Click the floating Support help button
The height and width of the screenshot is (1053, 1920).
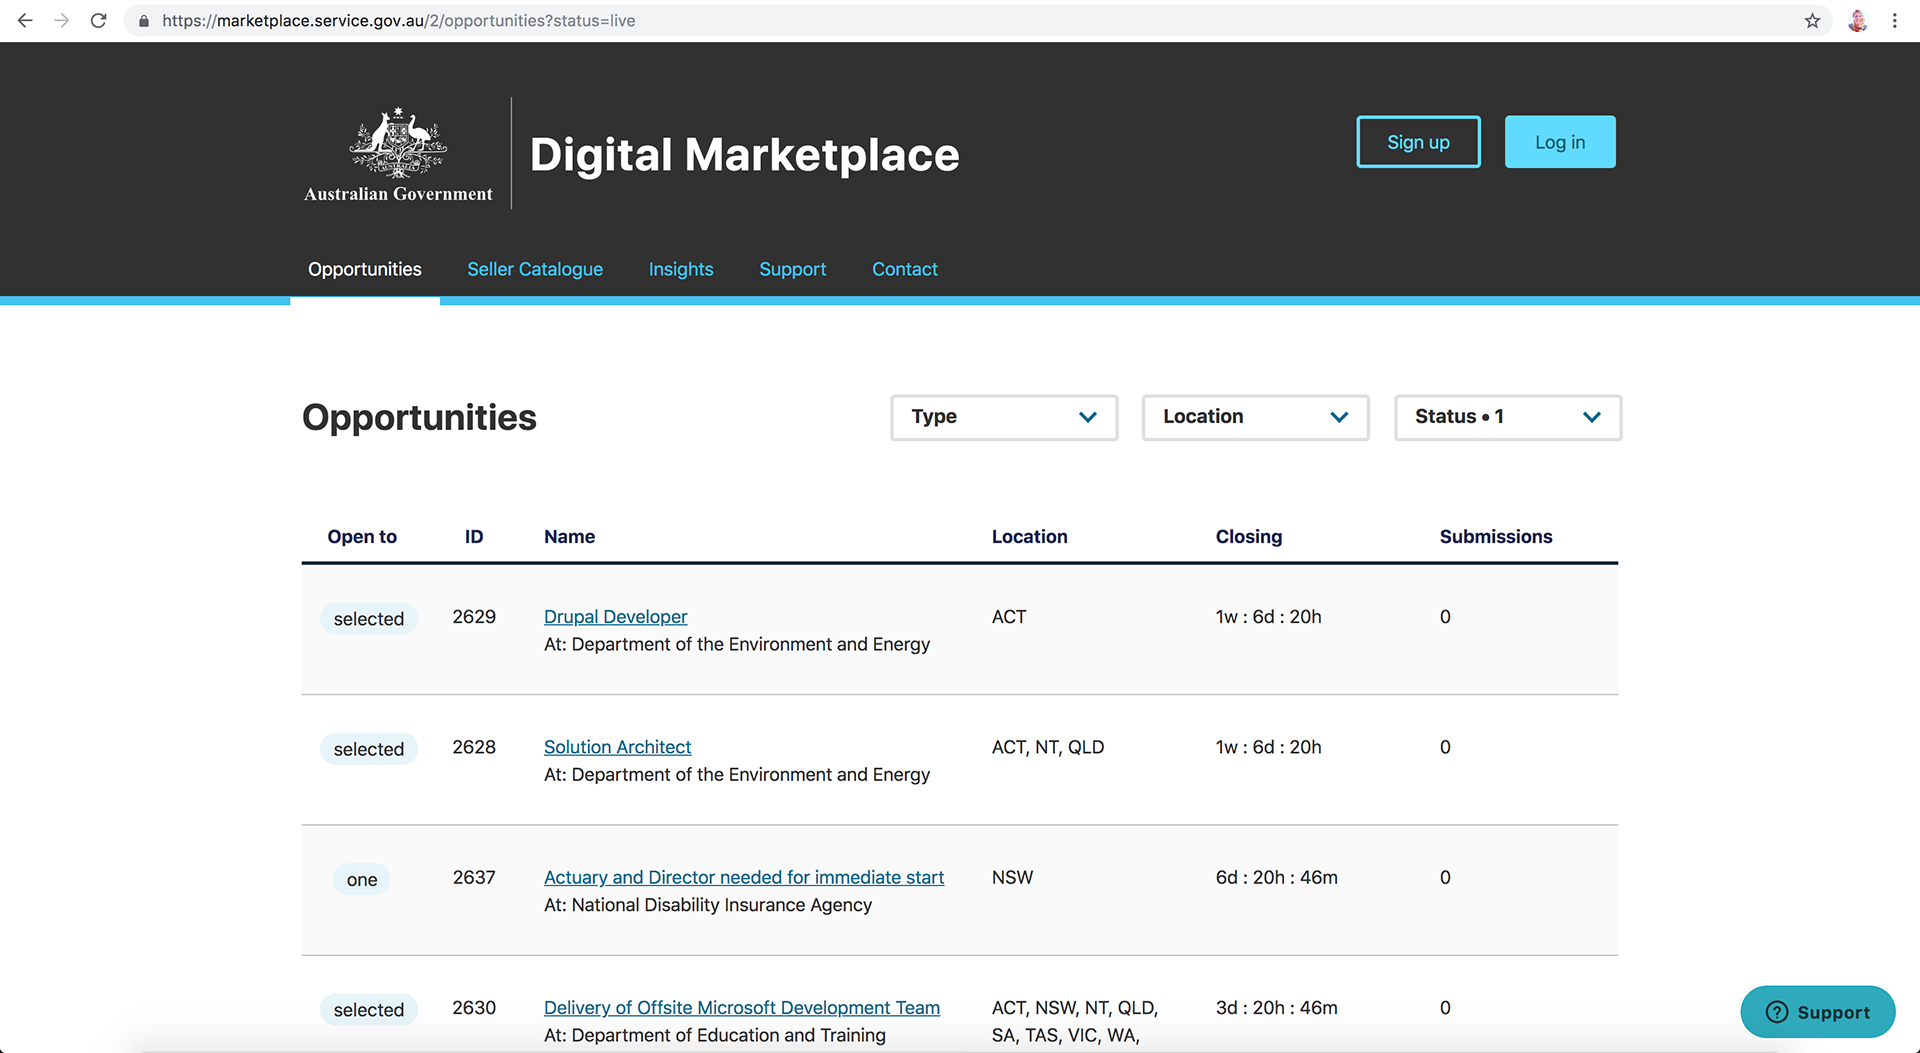[1817, 1012]
